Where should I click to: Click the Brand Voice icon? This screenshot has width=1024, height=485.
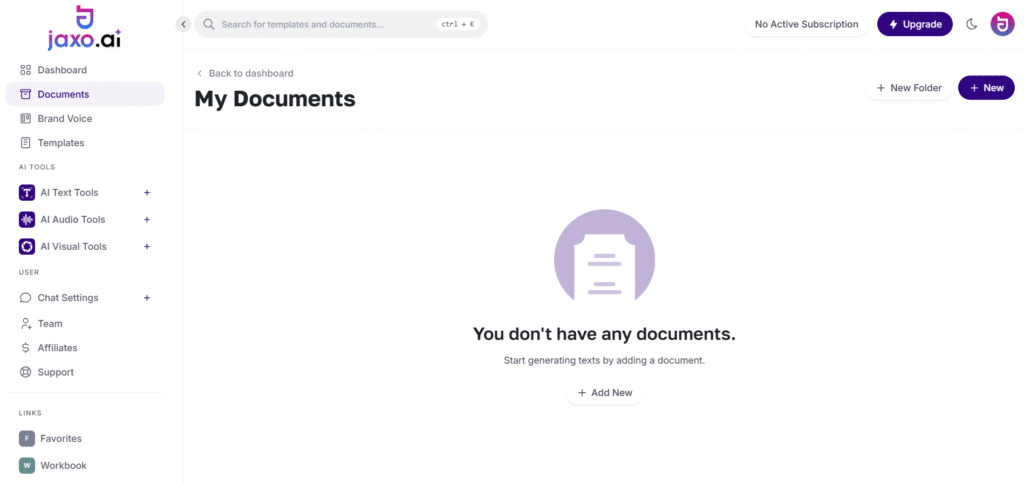[25, 118]
